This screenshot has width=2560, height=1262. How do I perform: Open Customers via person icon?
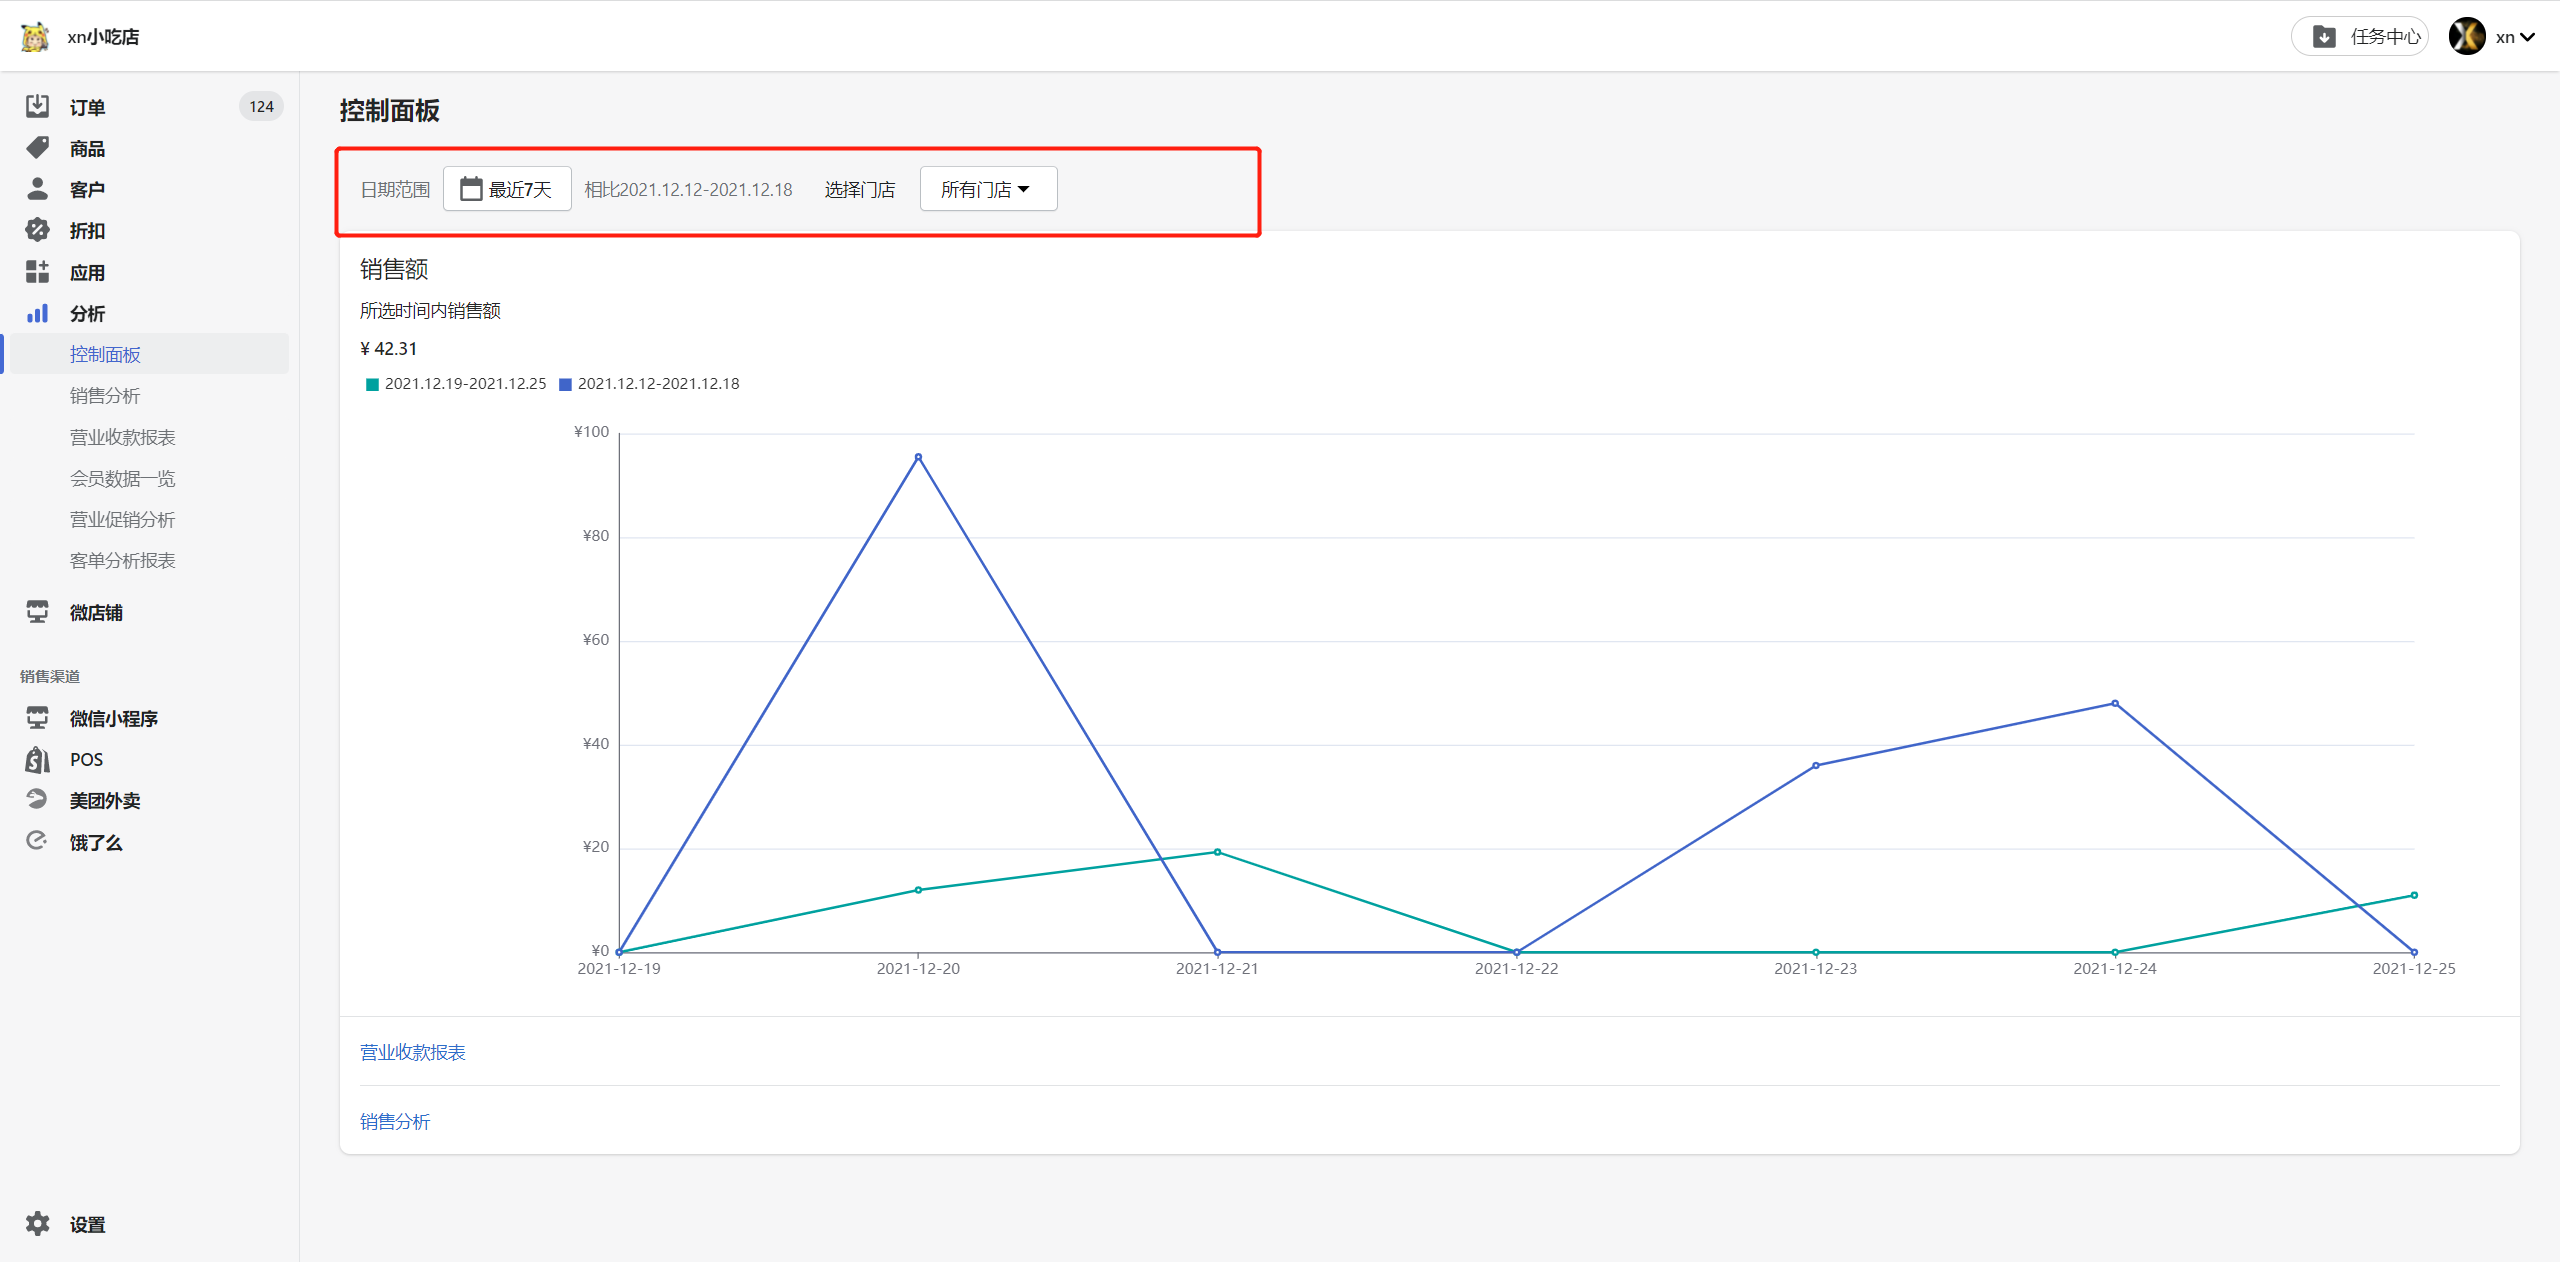[x=37, y=189]
